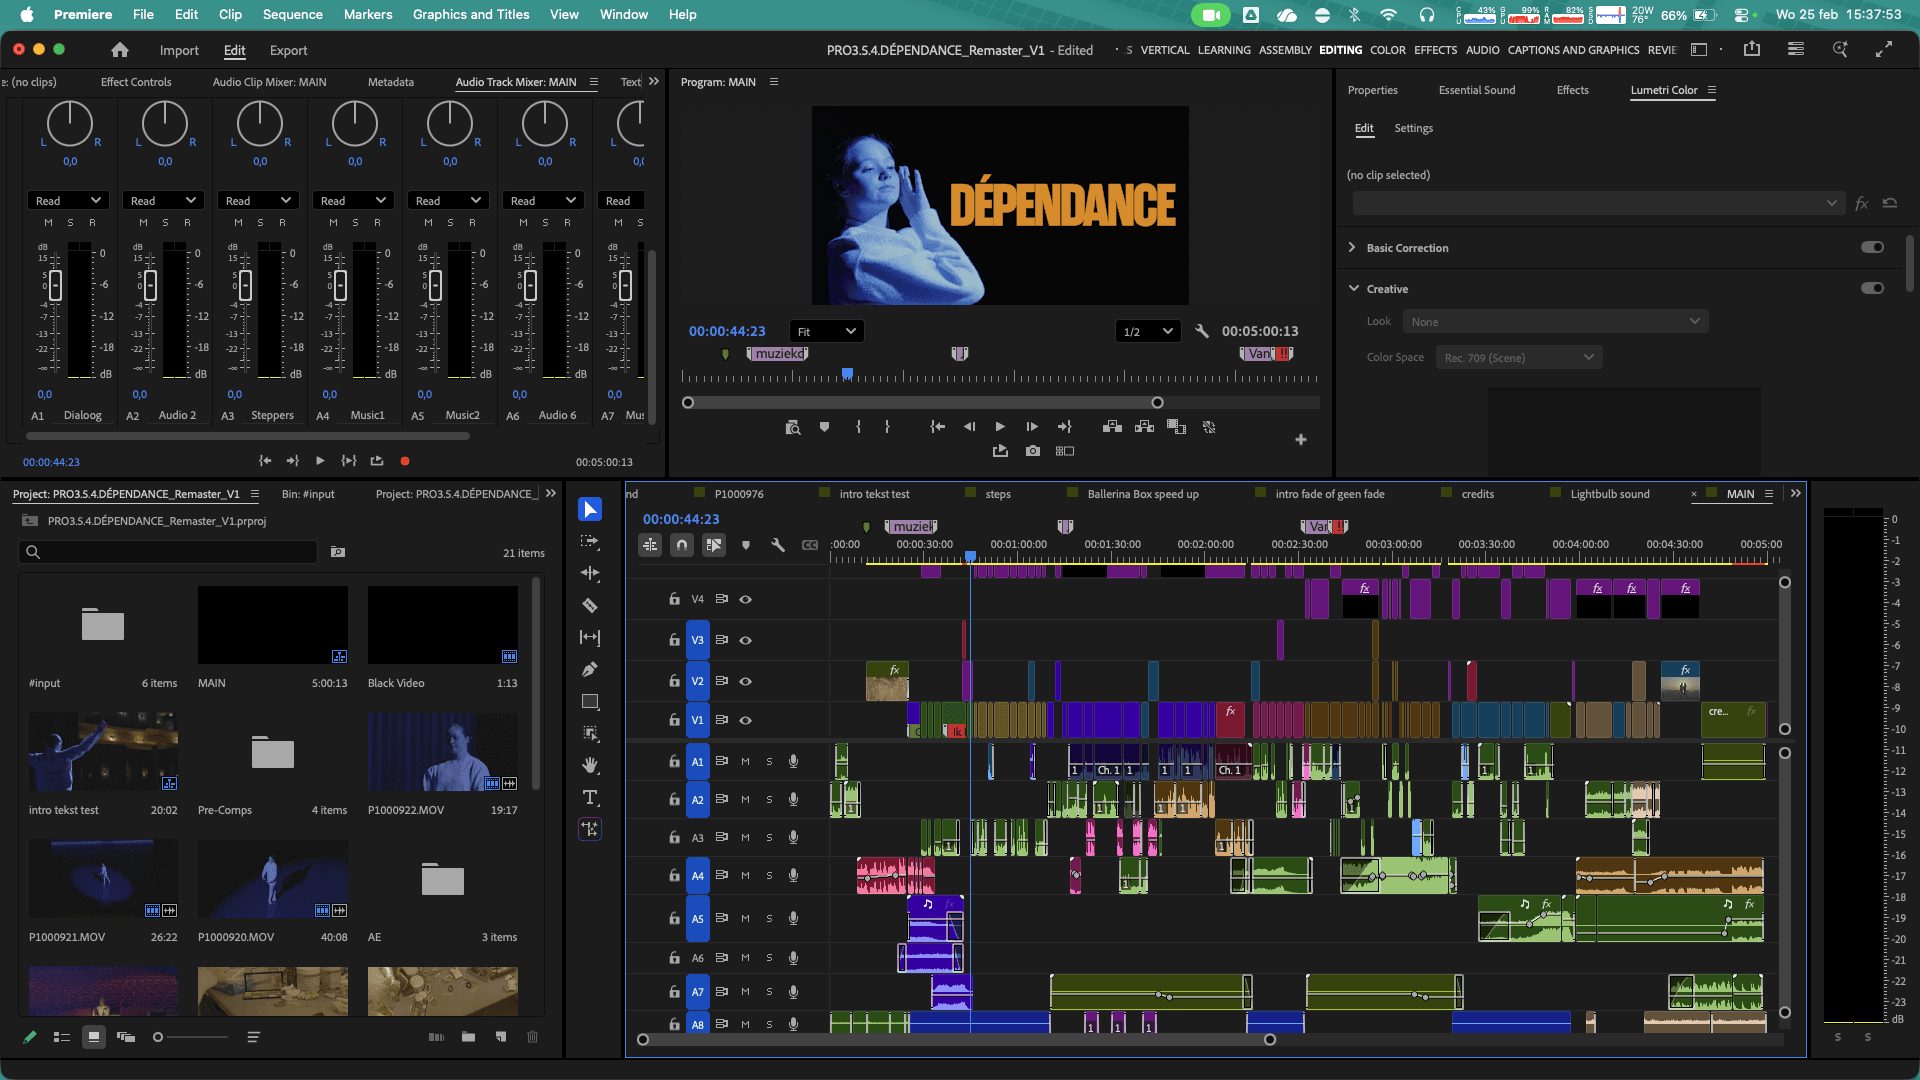Add marker in Program monitor
Image resolution: width=1920 pixels, height=1080 pixels.
pos(824,427)
